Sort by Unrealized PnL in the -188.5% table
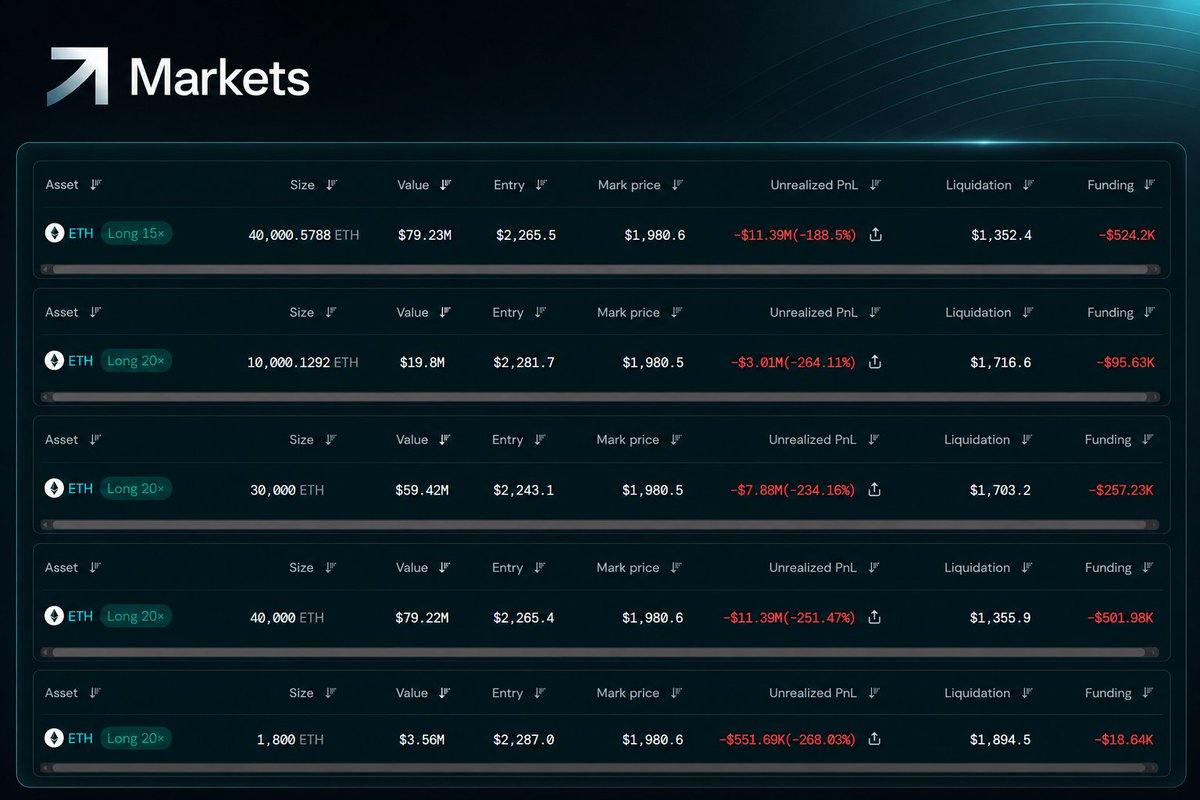The width and height of the screenshot is (1200, 800). pos(875,185)
